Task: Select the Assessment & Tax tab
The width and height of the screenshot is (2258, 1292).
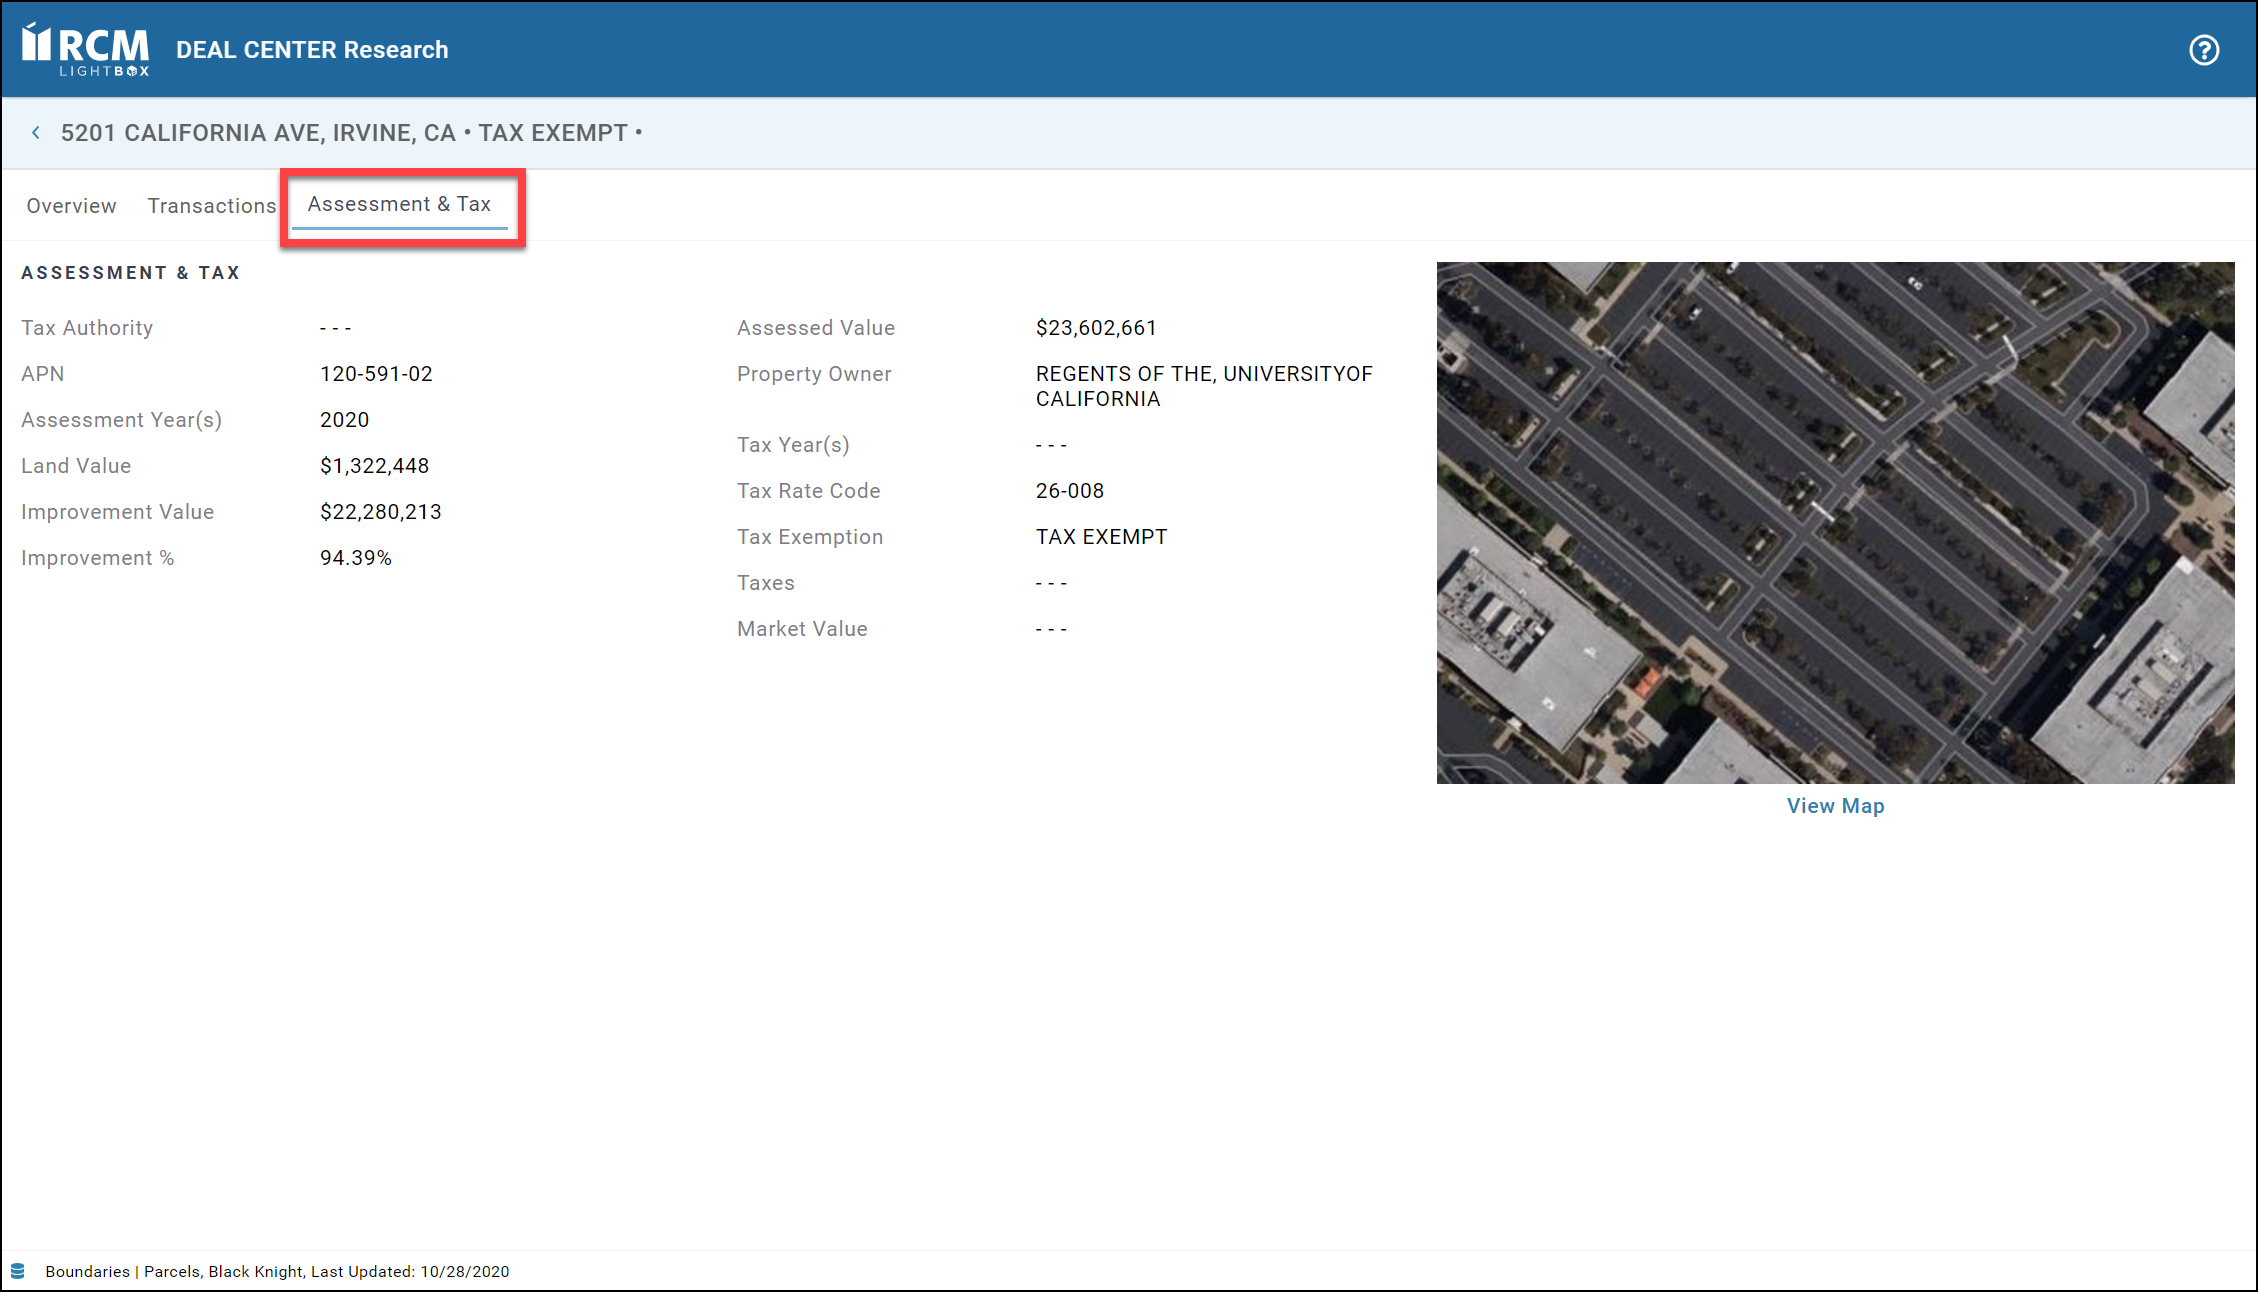Action: click(399, 204)
